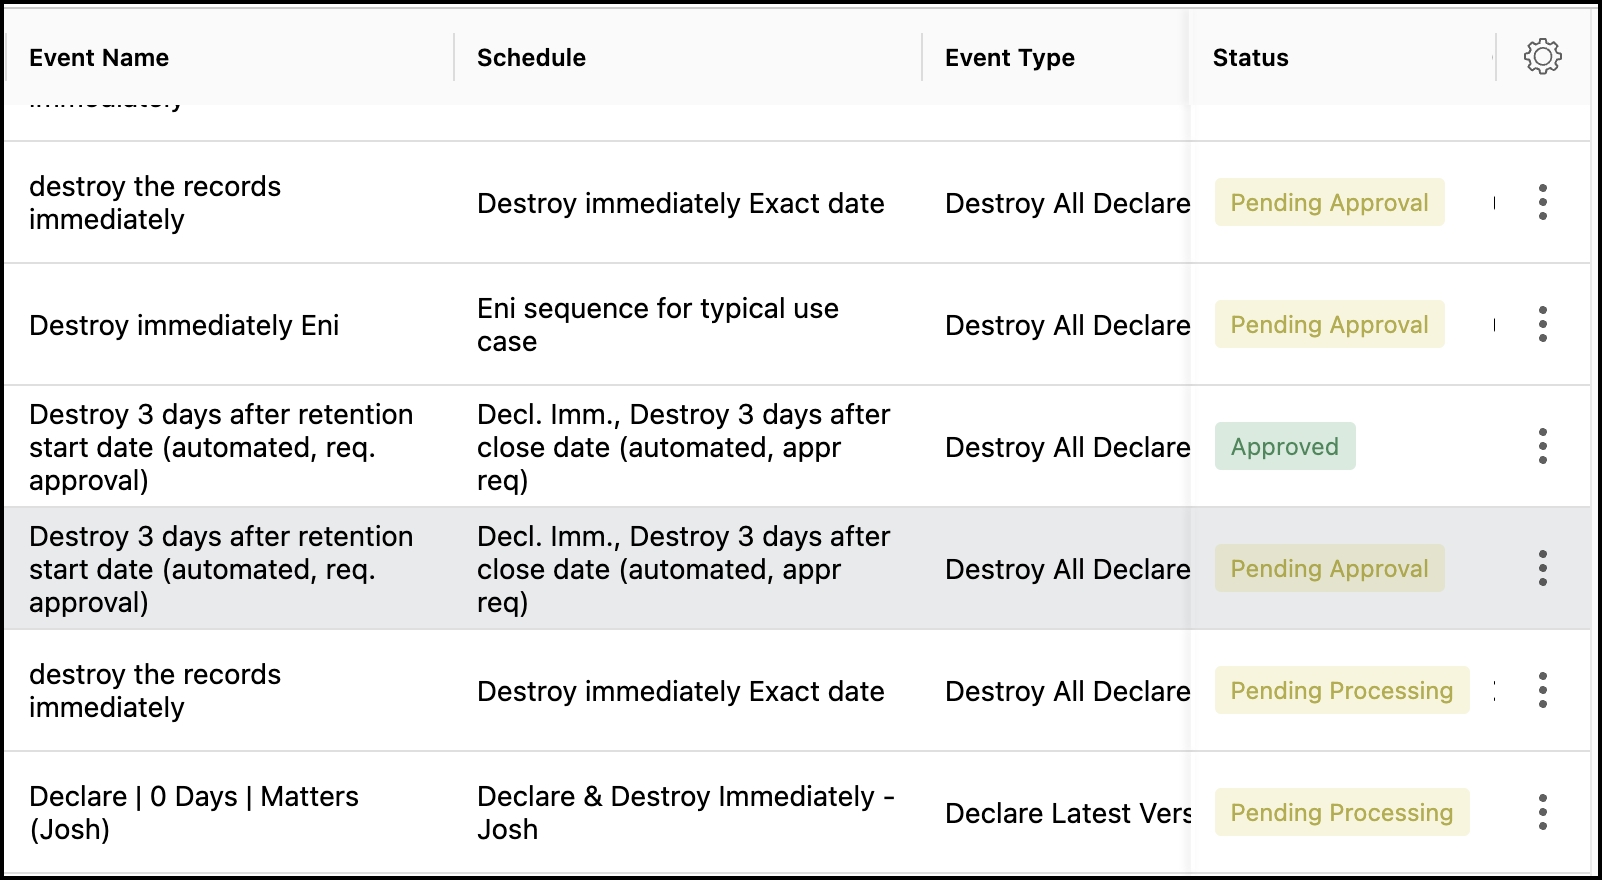The image size is (1602, 880).
Task: Click the Schedule column header
Action: pyautogui.click(x=531, y=58)
